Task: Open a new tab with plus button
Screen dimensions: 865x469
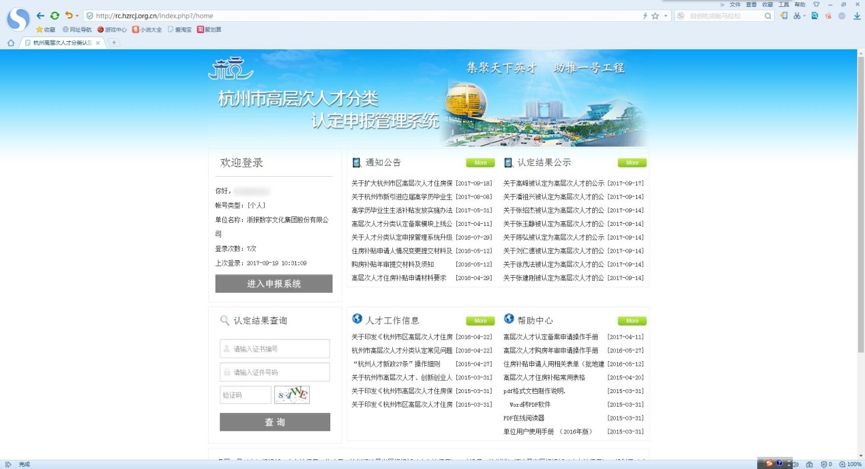Action: tap(114, 42)
